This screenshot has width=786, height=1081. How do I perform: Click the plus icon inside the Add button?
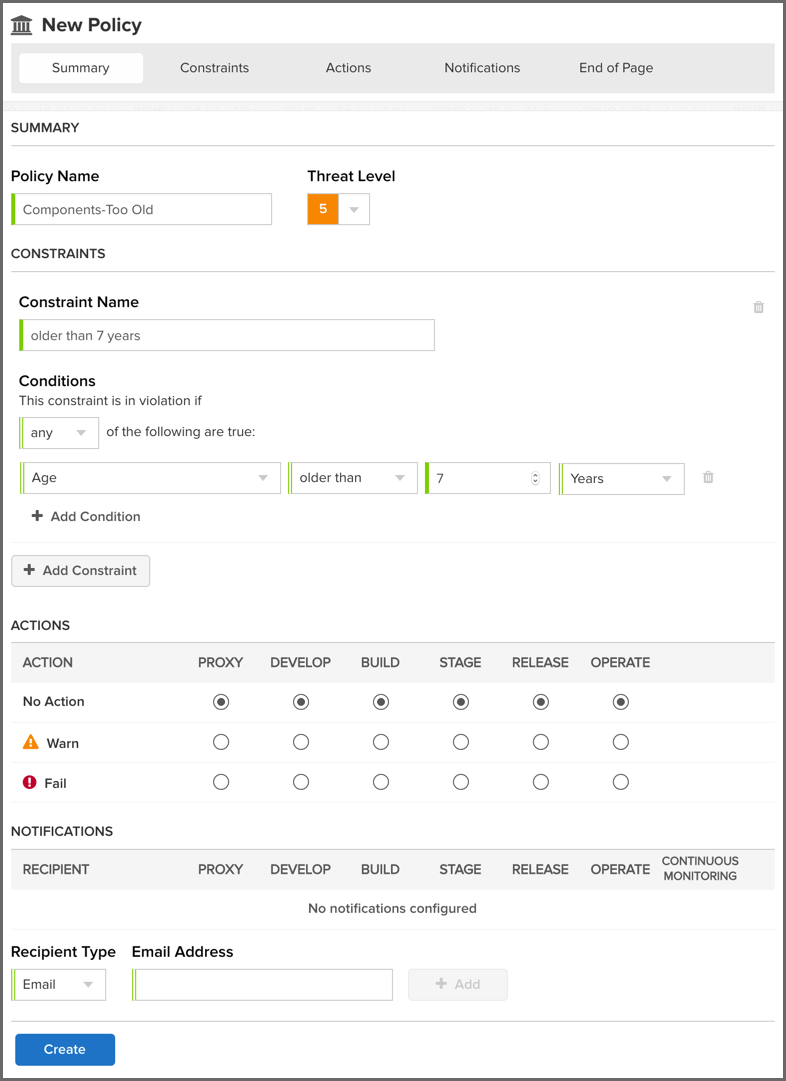pyautogui.click(x=444, y=984)
